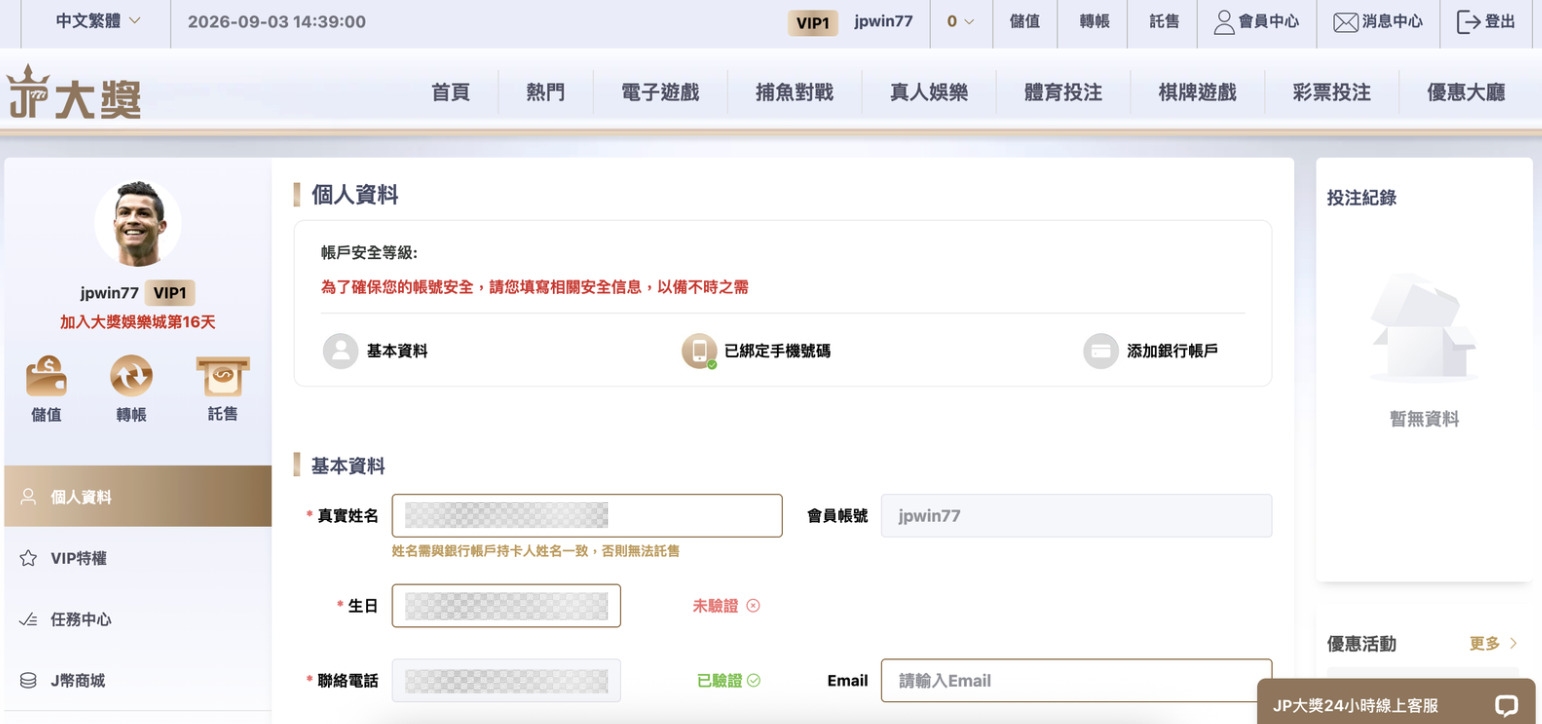
Task: Open 會員中心 in the top bar
Action: coord(1256,22)
